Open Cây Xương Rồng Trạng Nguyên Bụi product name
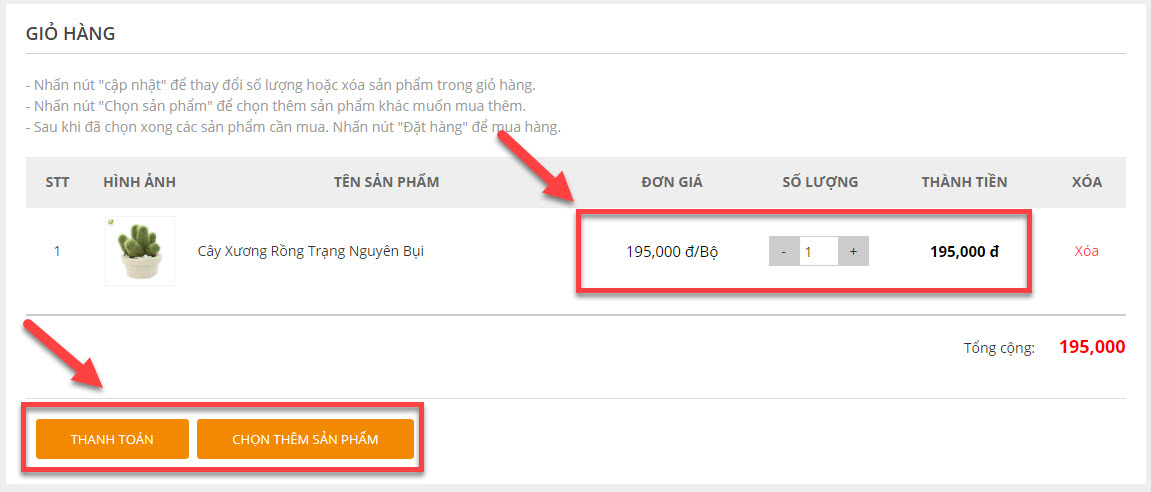The image size is (1151, 492). 311,251
